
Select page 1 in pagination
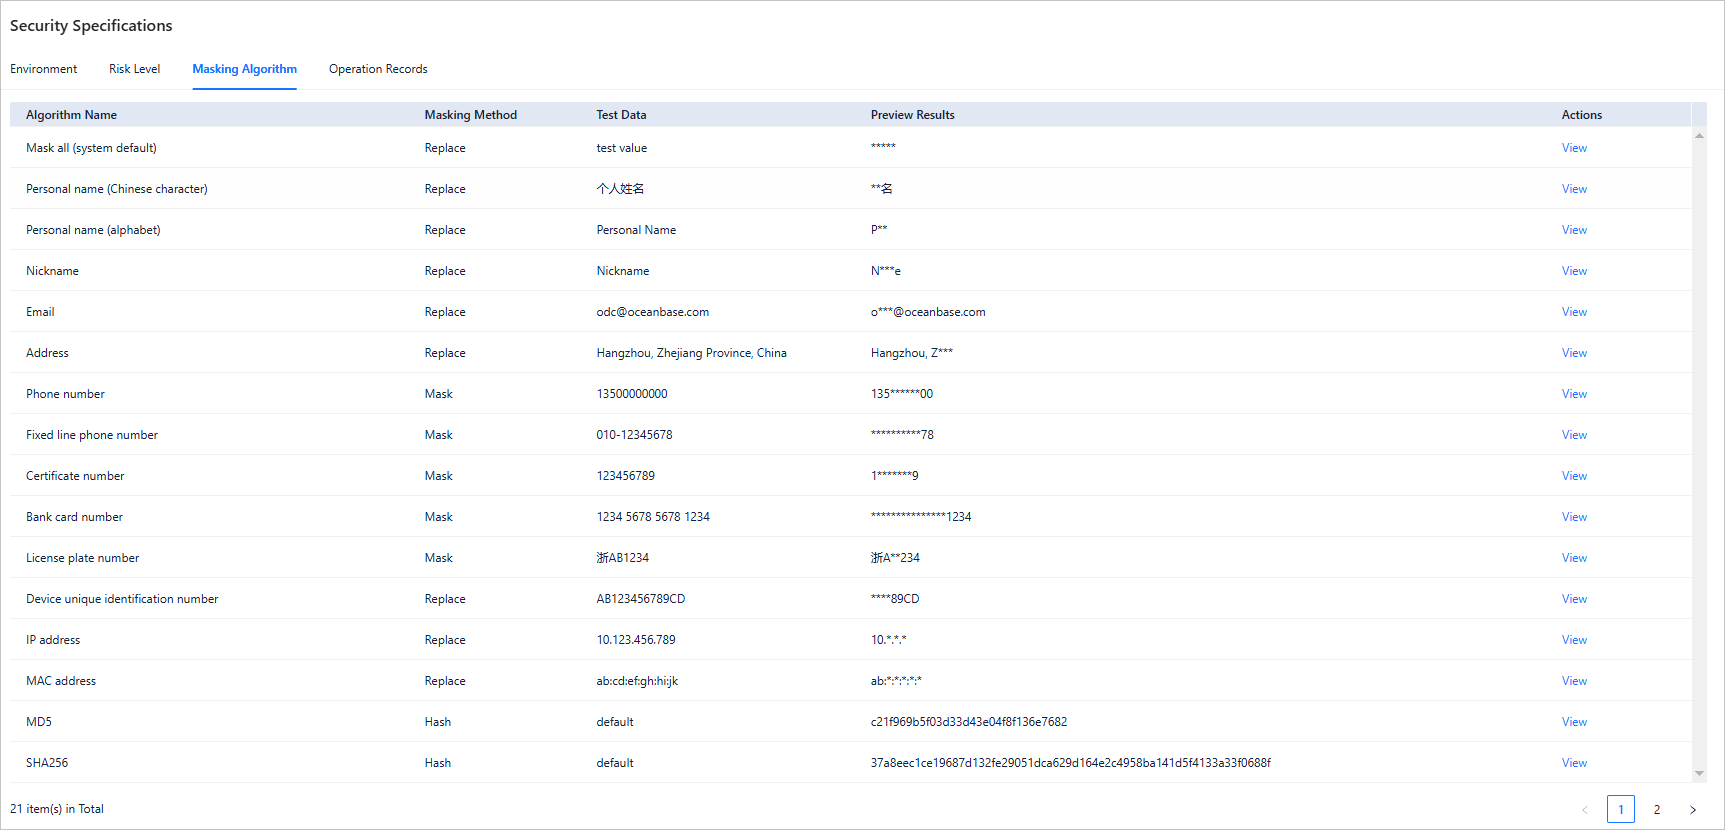(x=1621, y=810)
